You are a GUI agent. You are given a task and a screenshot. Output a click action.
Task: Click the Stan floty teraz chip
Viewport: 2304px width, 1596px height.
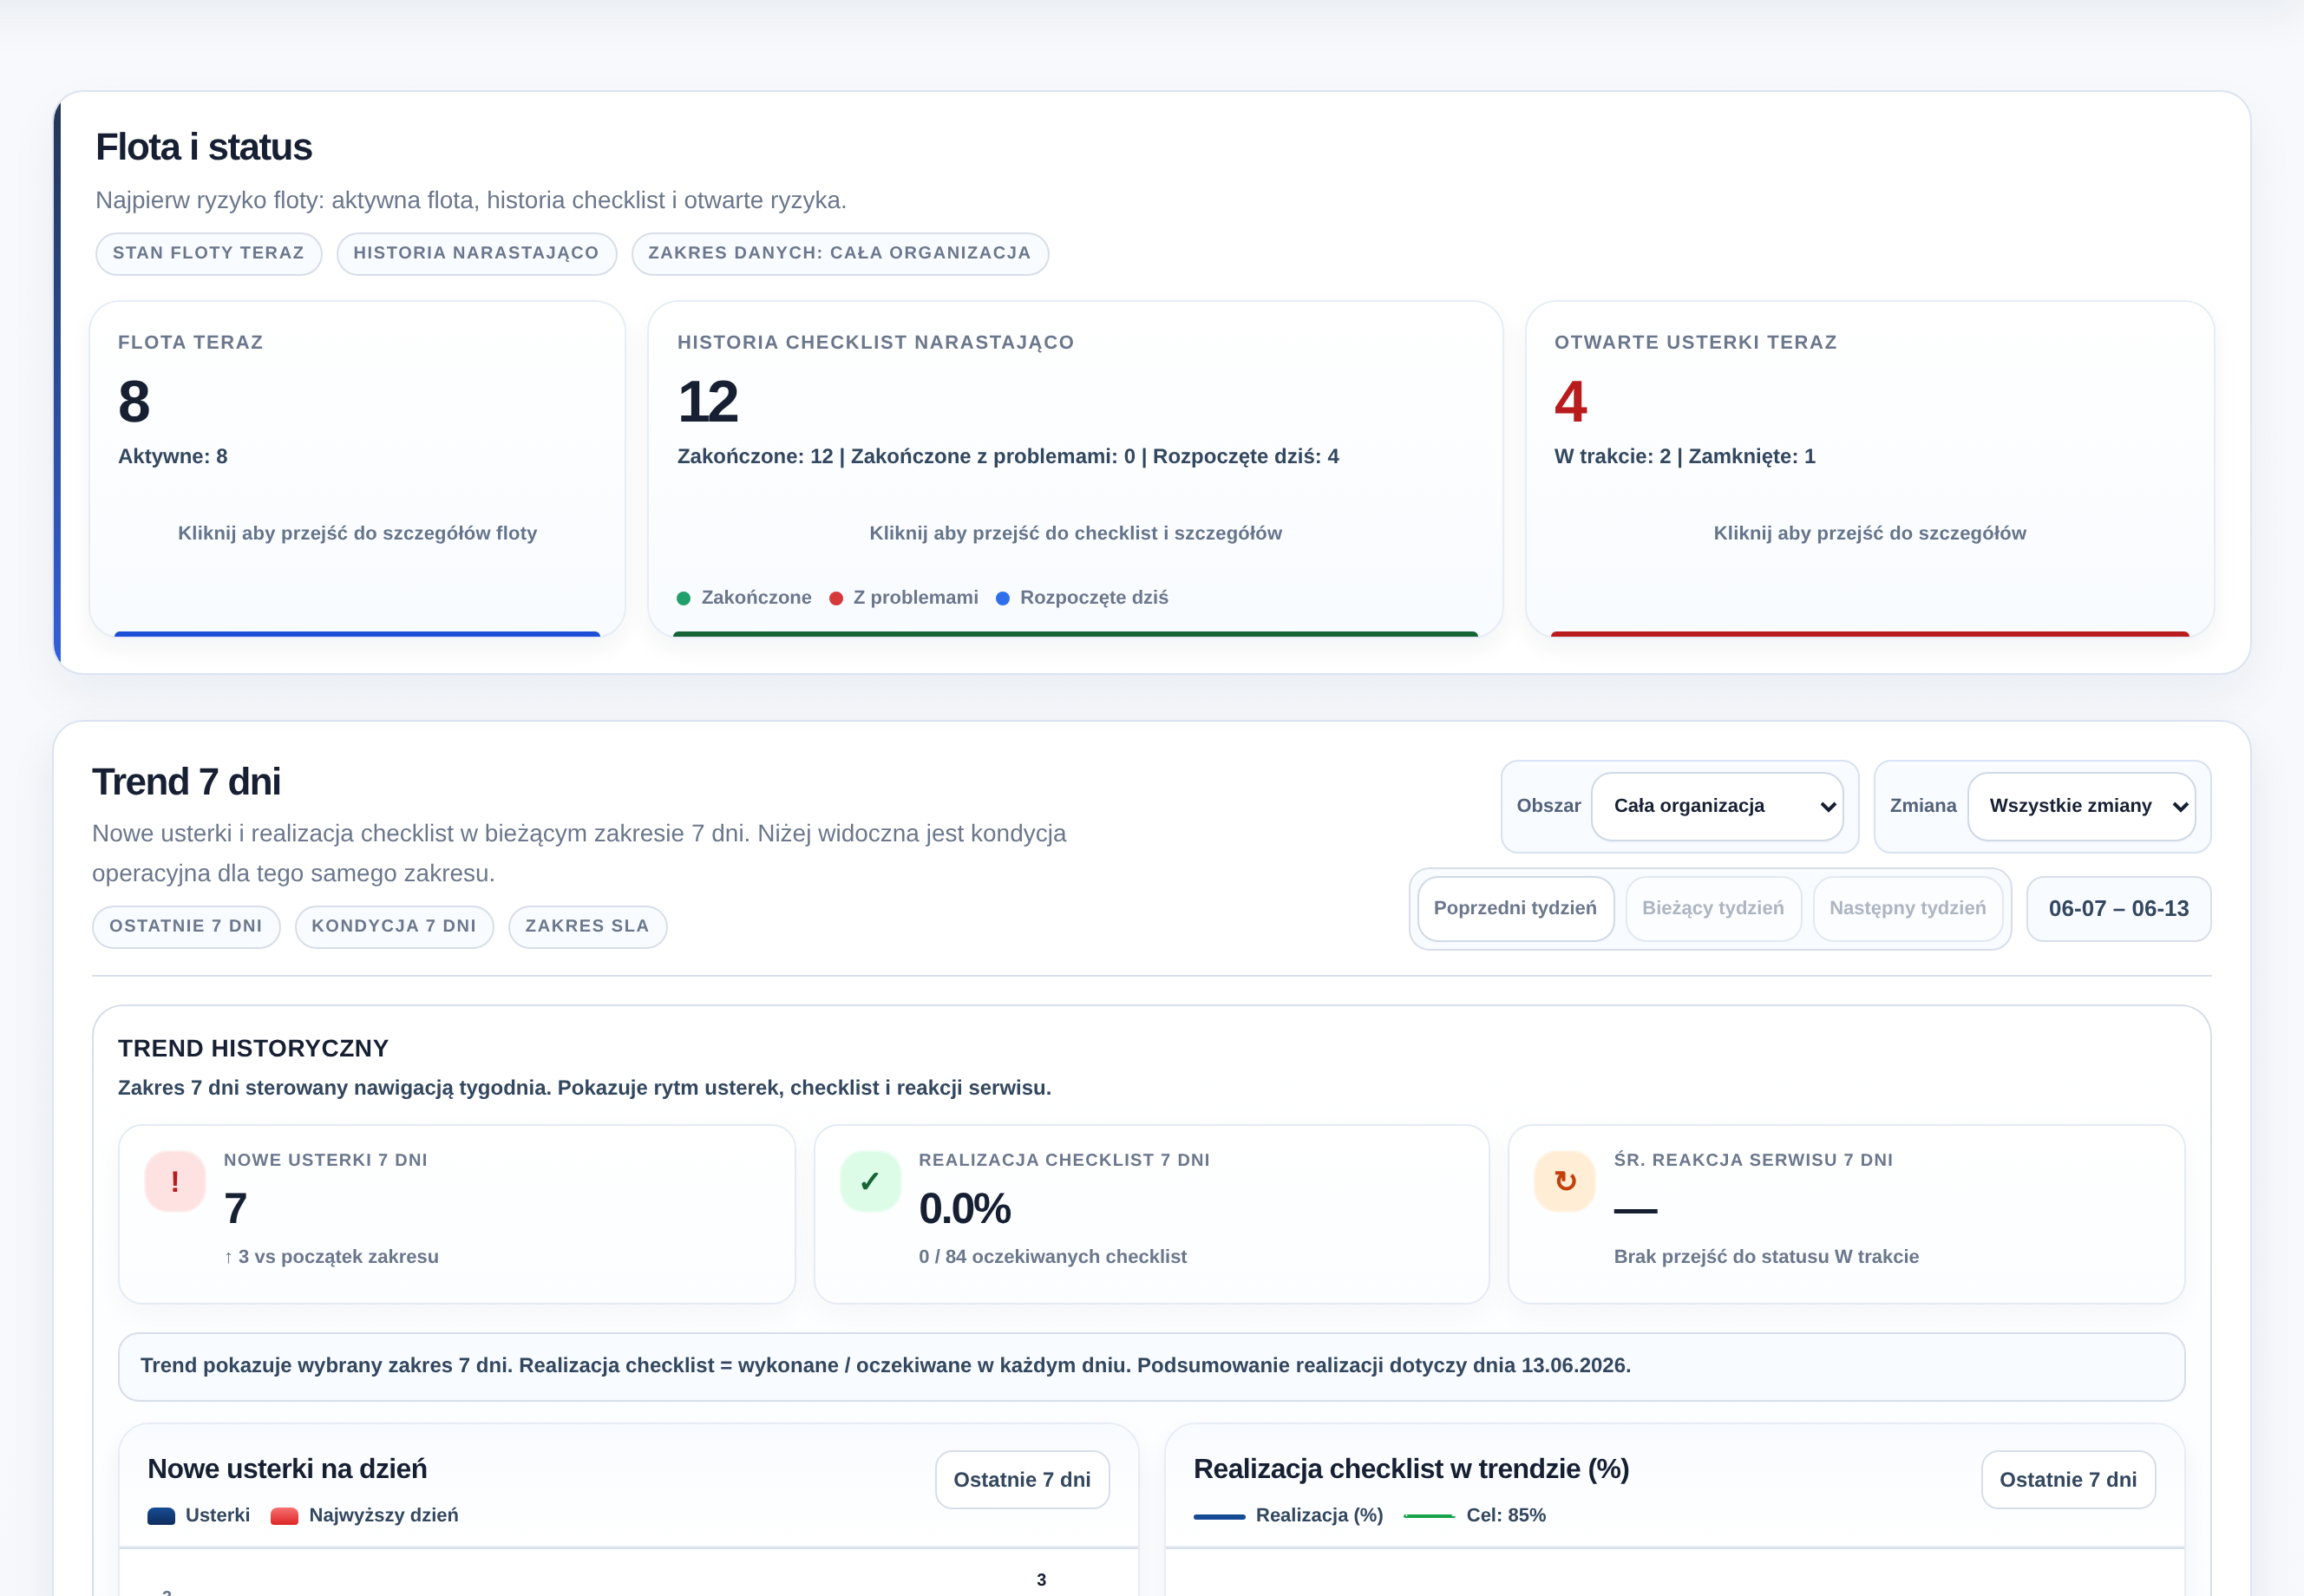(208, 253)
